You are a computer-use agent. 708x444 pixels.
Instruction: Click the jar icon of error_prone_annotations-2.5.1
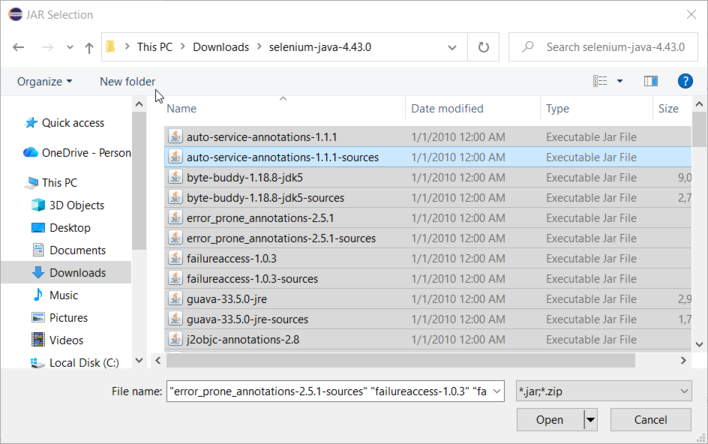tap(175, 218)
